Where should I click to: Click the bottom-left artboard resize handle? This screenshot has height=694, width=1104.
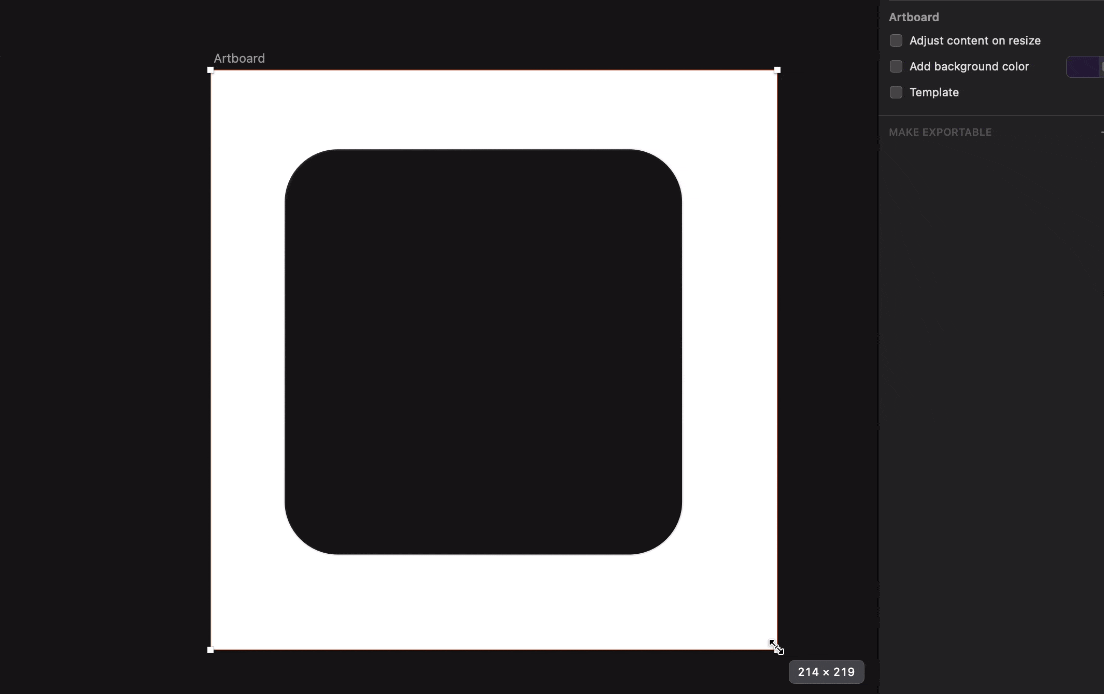coord(209,649)
